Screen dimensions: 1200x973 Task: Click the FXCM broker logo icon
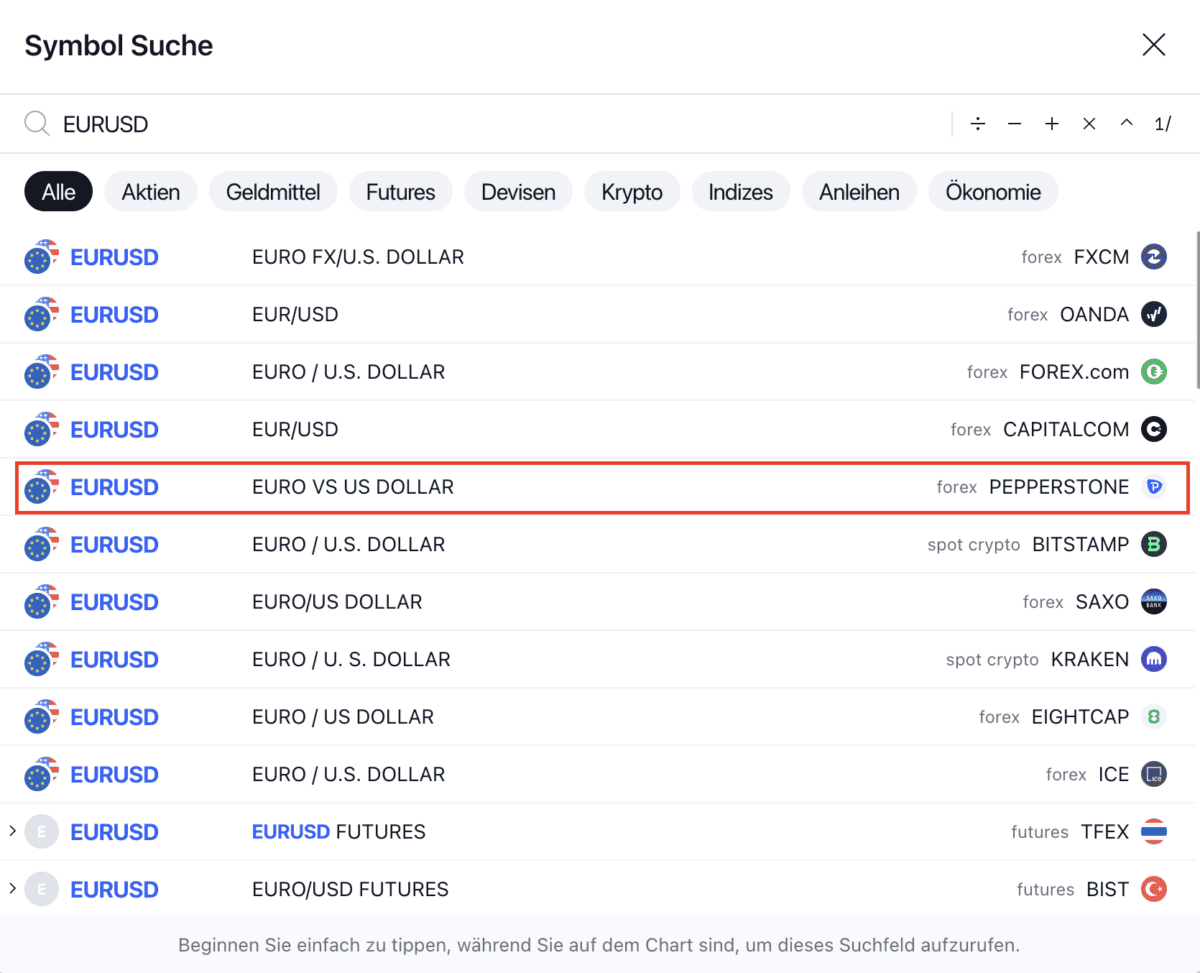pyautogui.click(x=1154, y=257)
